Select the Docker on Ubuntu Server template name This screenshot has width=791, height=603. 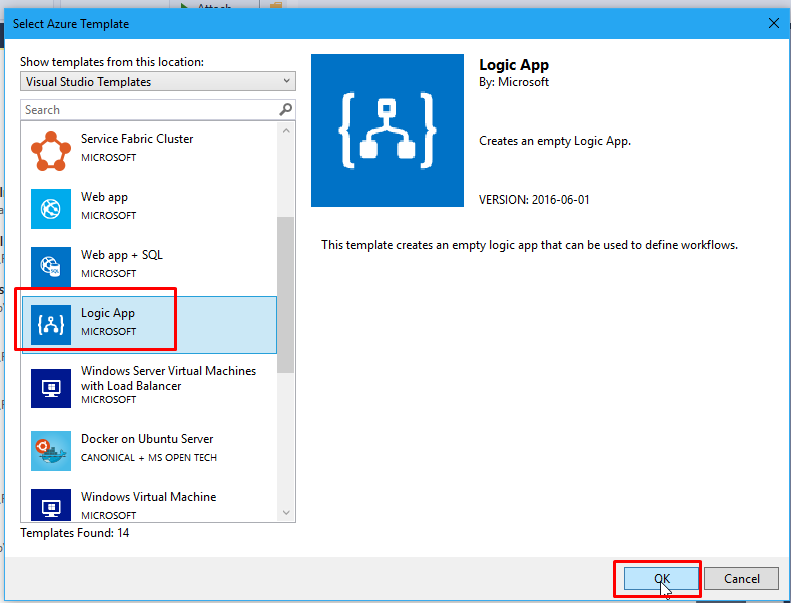pyautogui.click(x=147, y=438)
